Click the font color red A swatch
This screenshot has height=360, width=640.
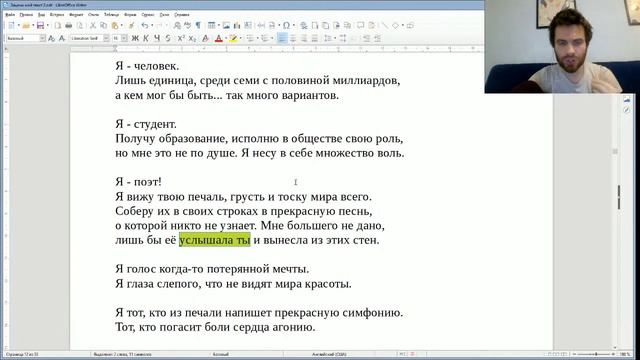tap(219, 38)
